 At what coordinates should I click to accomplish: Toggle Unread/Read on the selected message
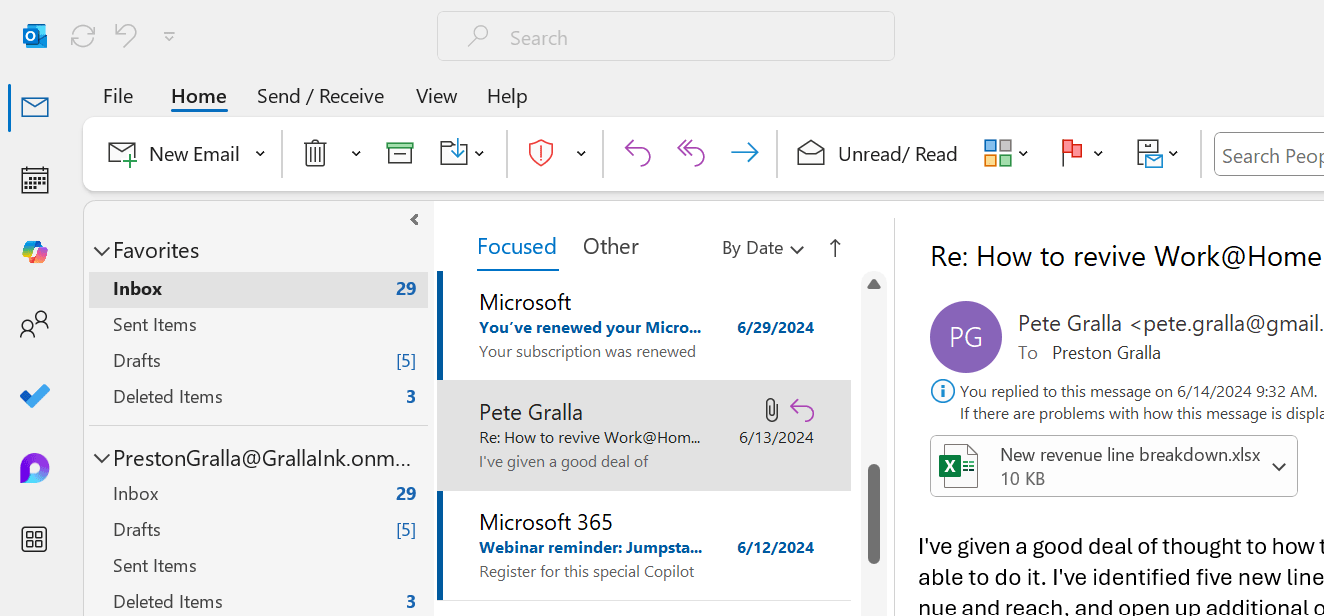876,153
